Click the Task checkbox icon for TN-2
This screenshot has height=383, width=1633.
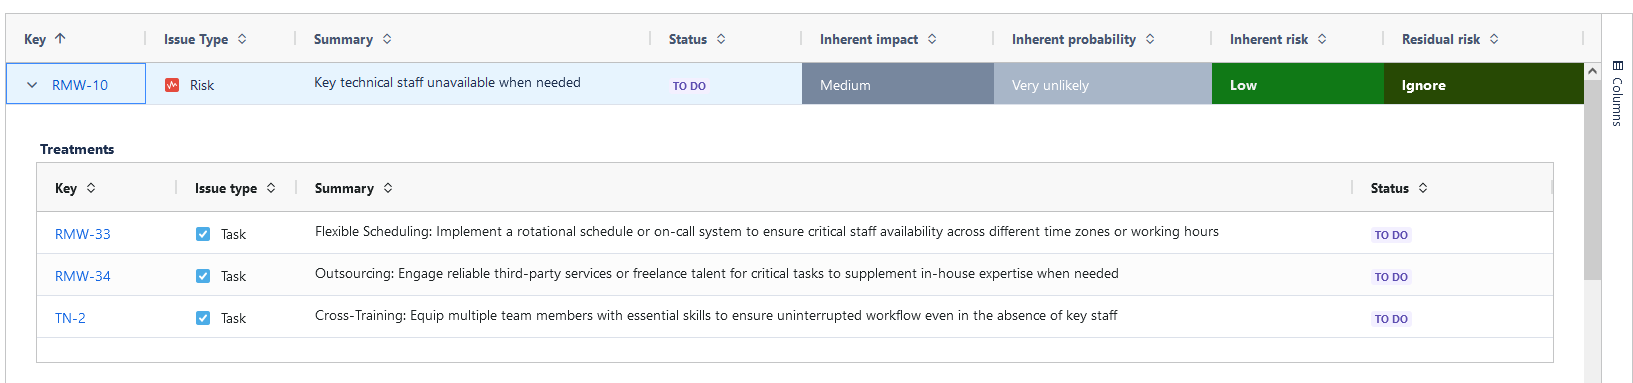click(x=203, y=318)
